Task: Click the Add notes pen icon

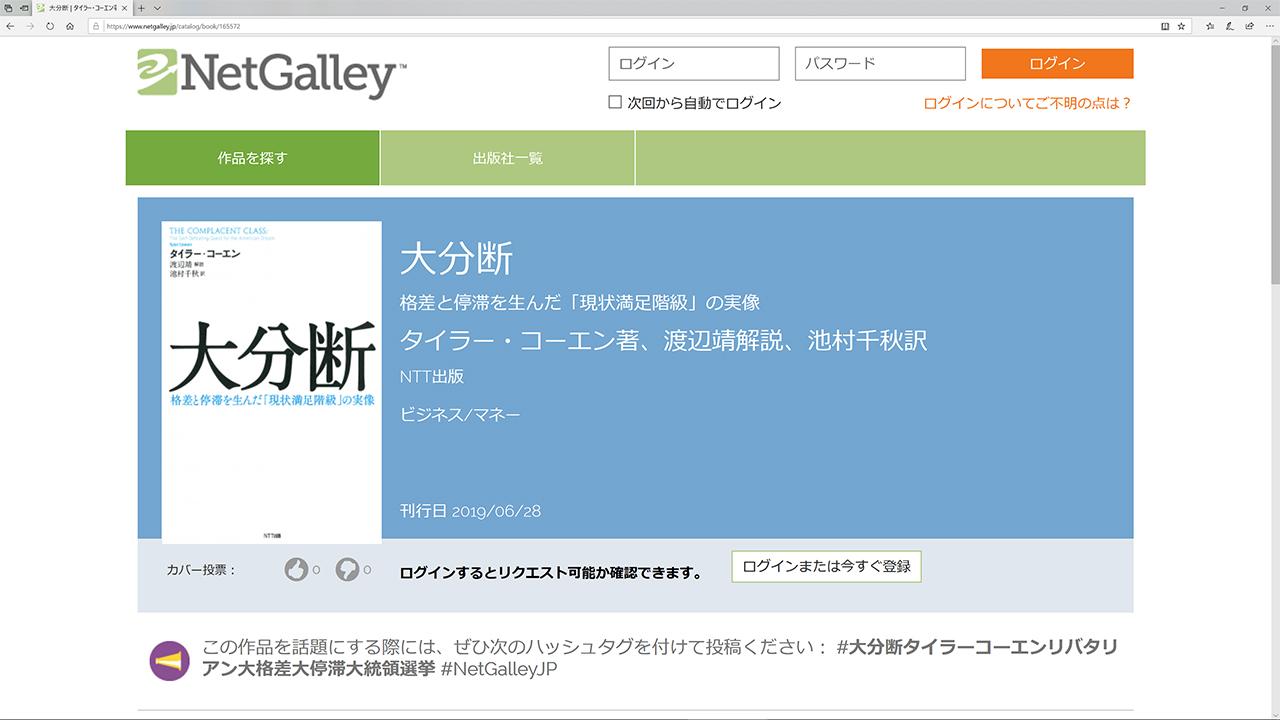Action: tap(1230, 26)
